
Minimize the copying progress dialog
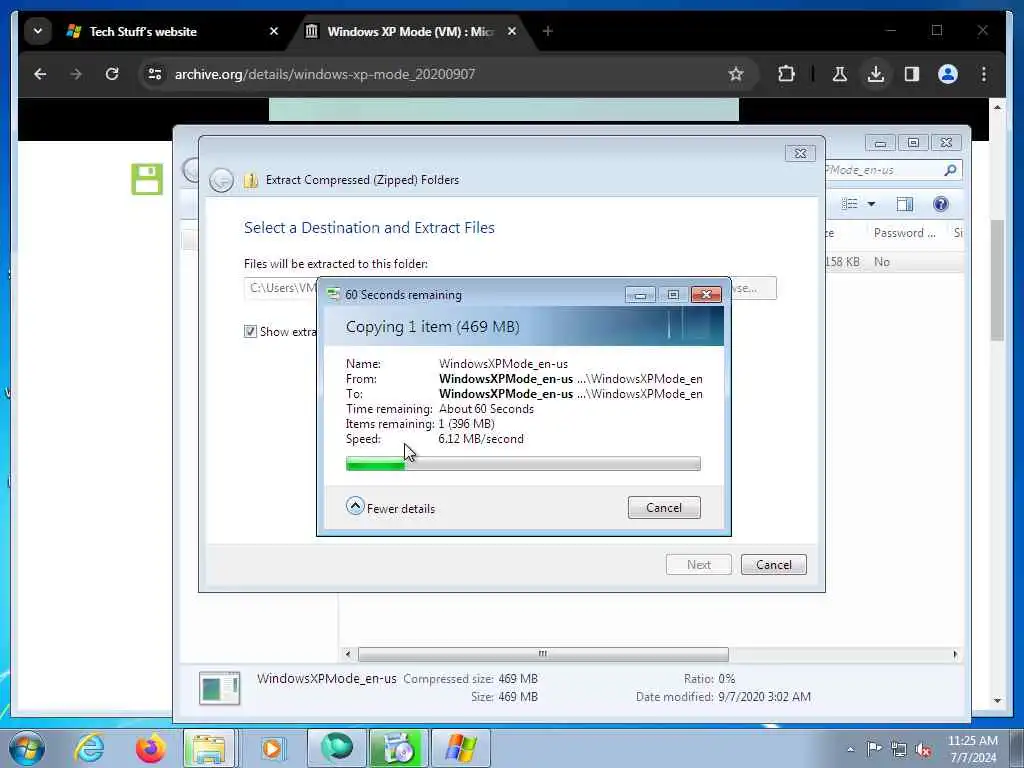coord(640,295)
